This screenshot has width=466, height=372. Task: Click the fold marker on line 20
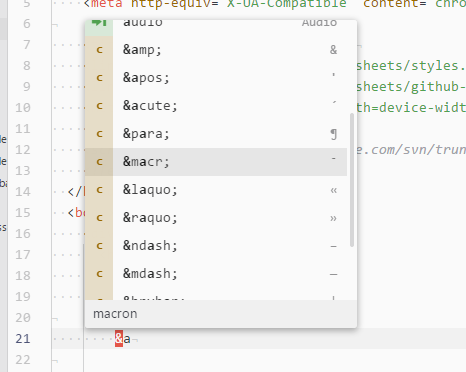click(55, 319)
